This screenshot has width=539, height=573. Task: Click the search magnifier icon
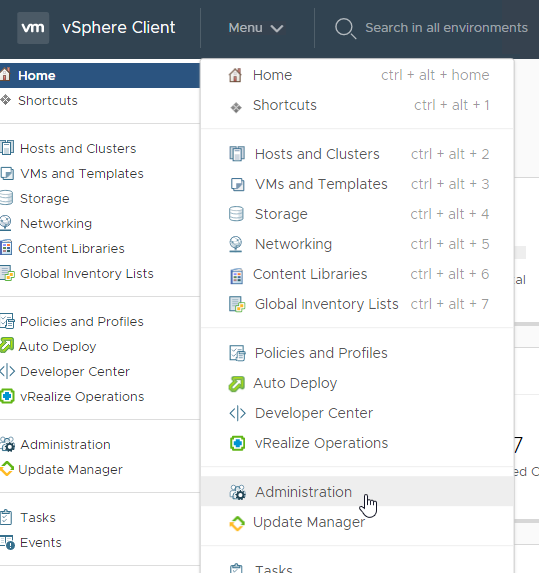click(x=345, y=29)
